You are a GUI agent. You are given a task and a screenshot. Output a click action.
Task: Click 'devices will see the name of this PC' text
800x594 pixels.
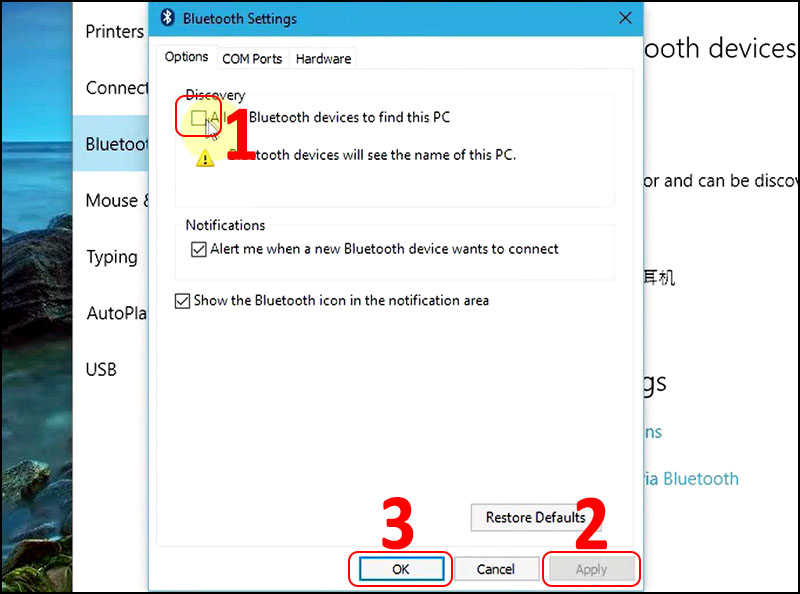pos(405,155)
